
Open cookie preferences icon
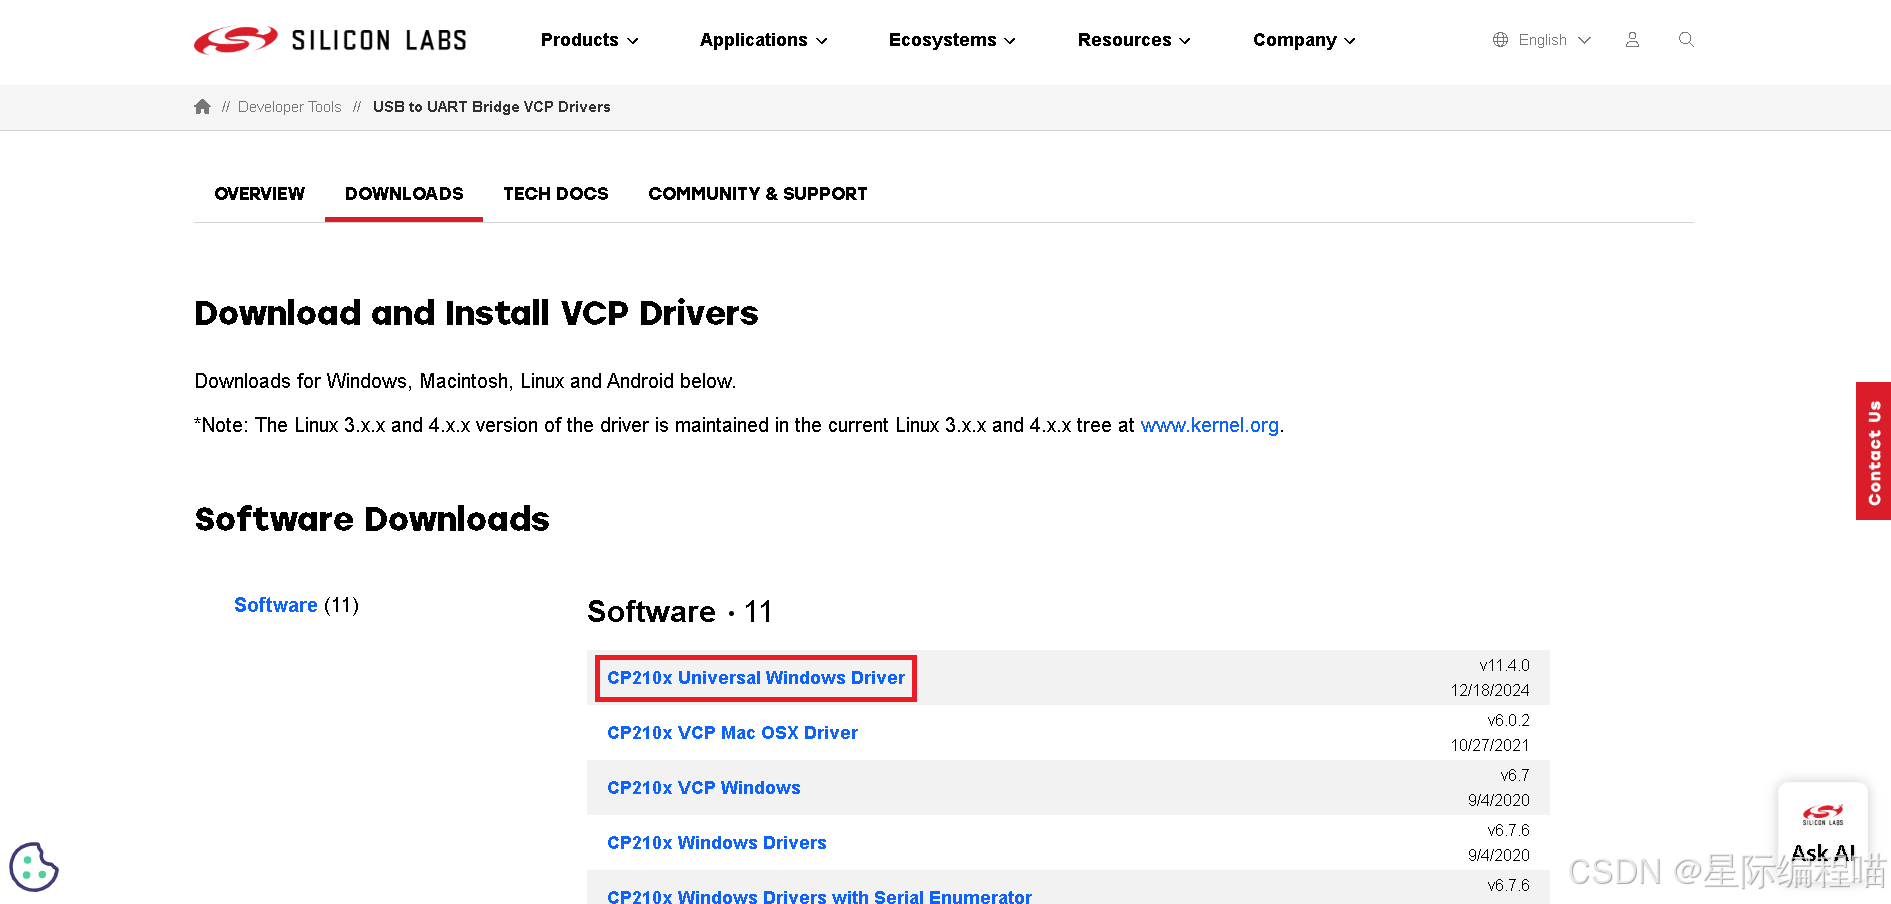pos(34,866)
